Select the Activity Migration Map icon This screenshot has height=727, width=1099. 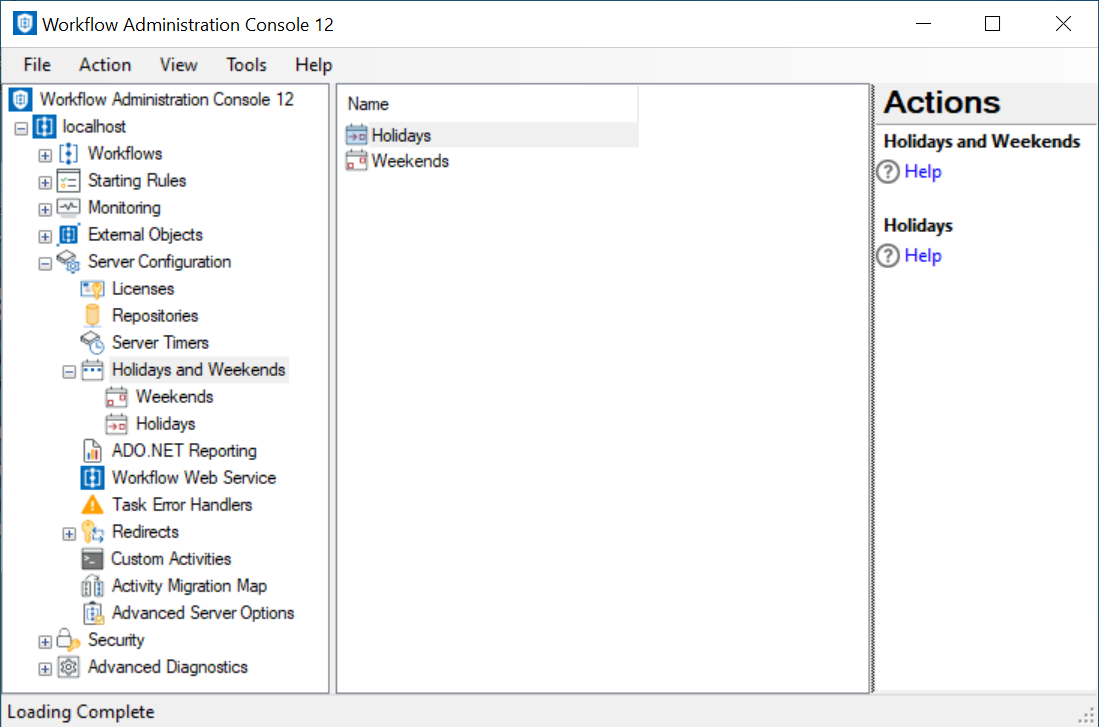tap(93, 586)
